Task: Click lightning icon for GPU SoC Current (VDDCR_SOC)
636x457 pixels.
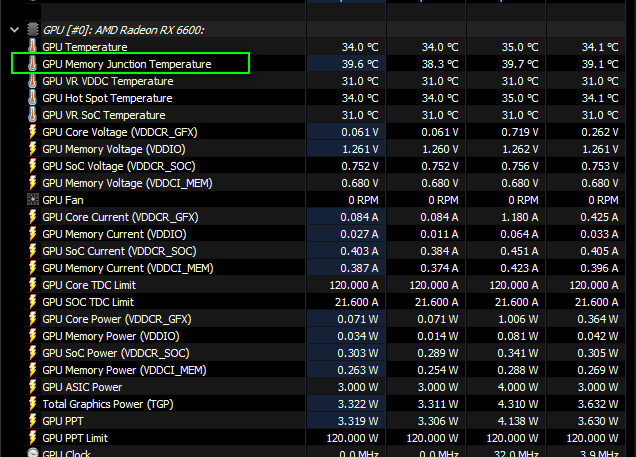Action: (x=32, y=251)
